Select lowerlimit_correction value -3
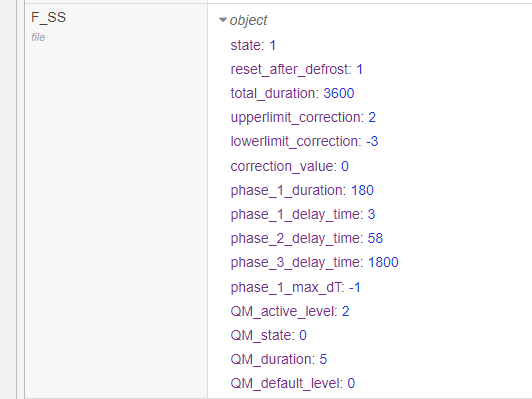This screenshot has width=532, height=399. pos(372,141)
